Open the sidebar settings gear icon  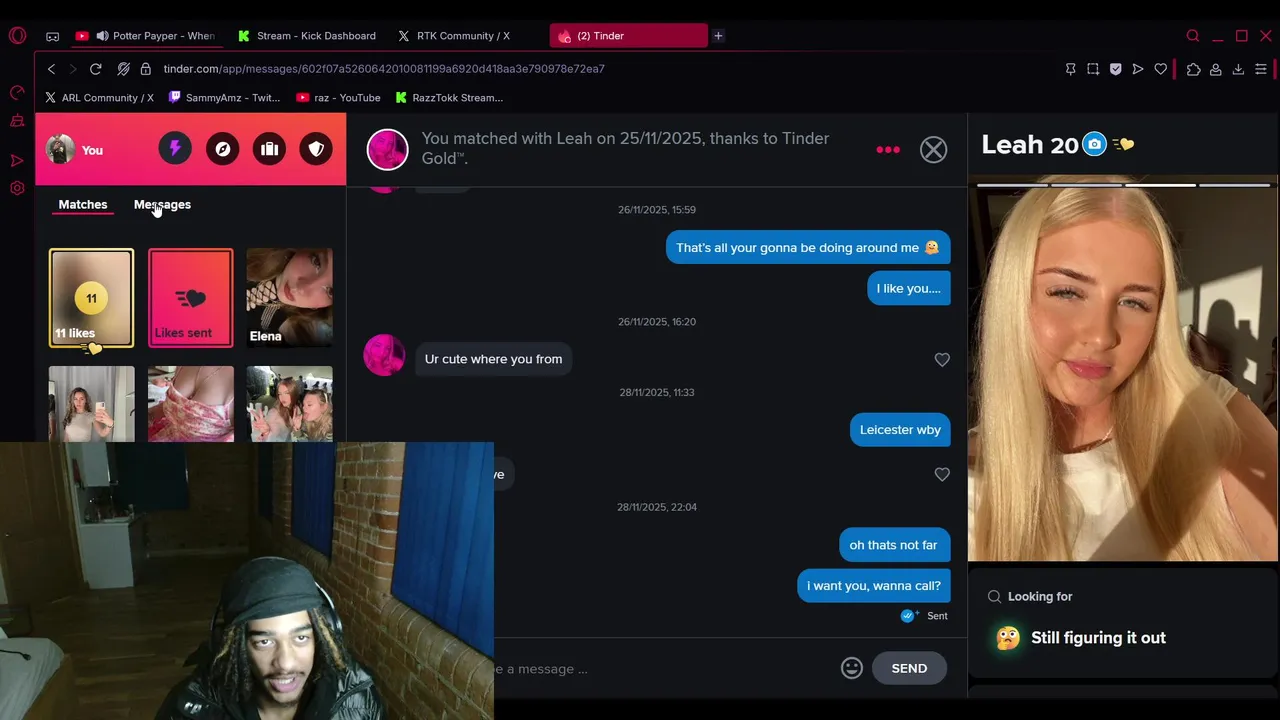click(x=17, y=188)
